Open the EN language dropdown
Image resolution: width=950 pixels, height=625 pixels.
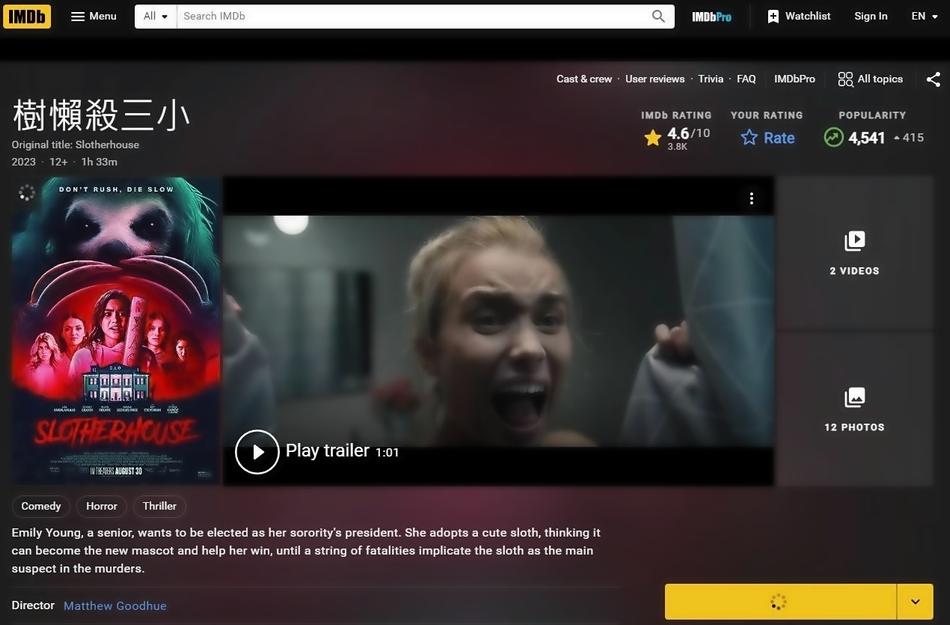[x=924, y=16]
